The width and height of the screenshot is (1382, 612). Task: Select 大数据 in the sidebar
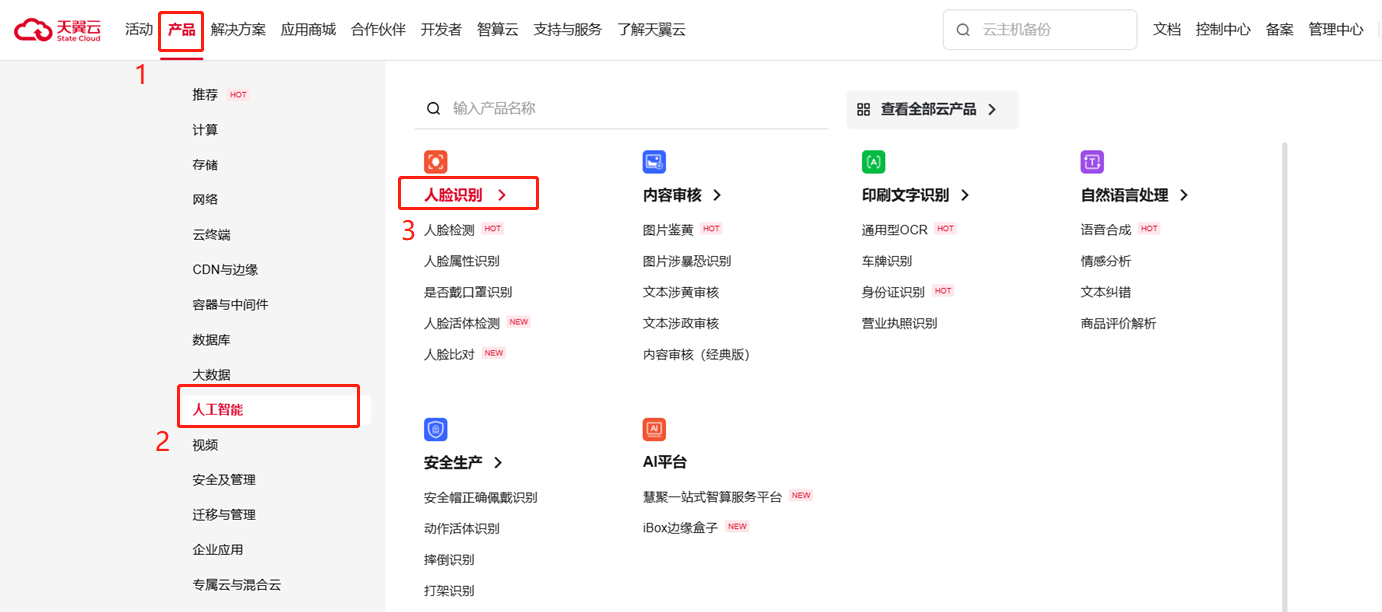pyautogui.click(x=211, y=375)
